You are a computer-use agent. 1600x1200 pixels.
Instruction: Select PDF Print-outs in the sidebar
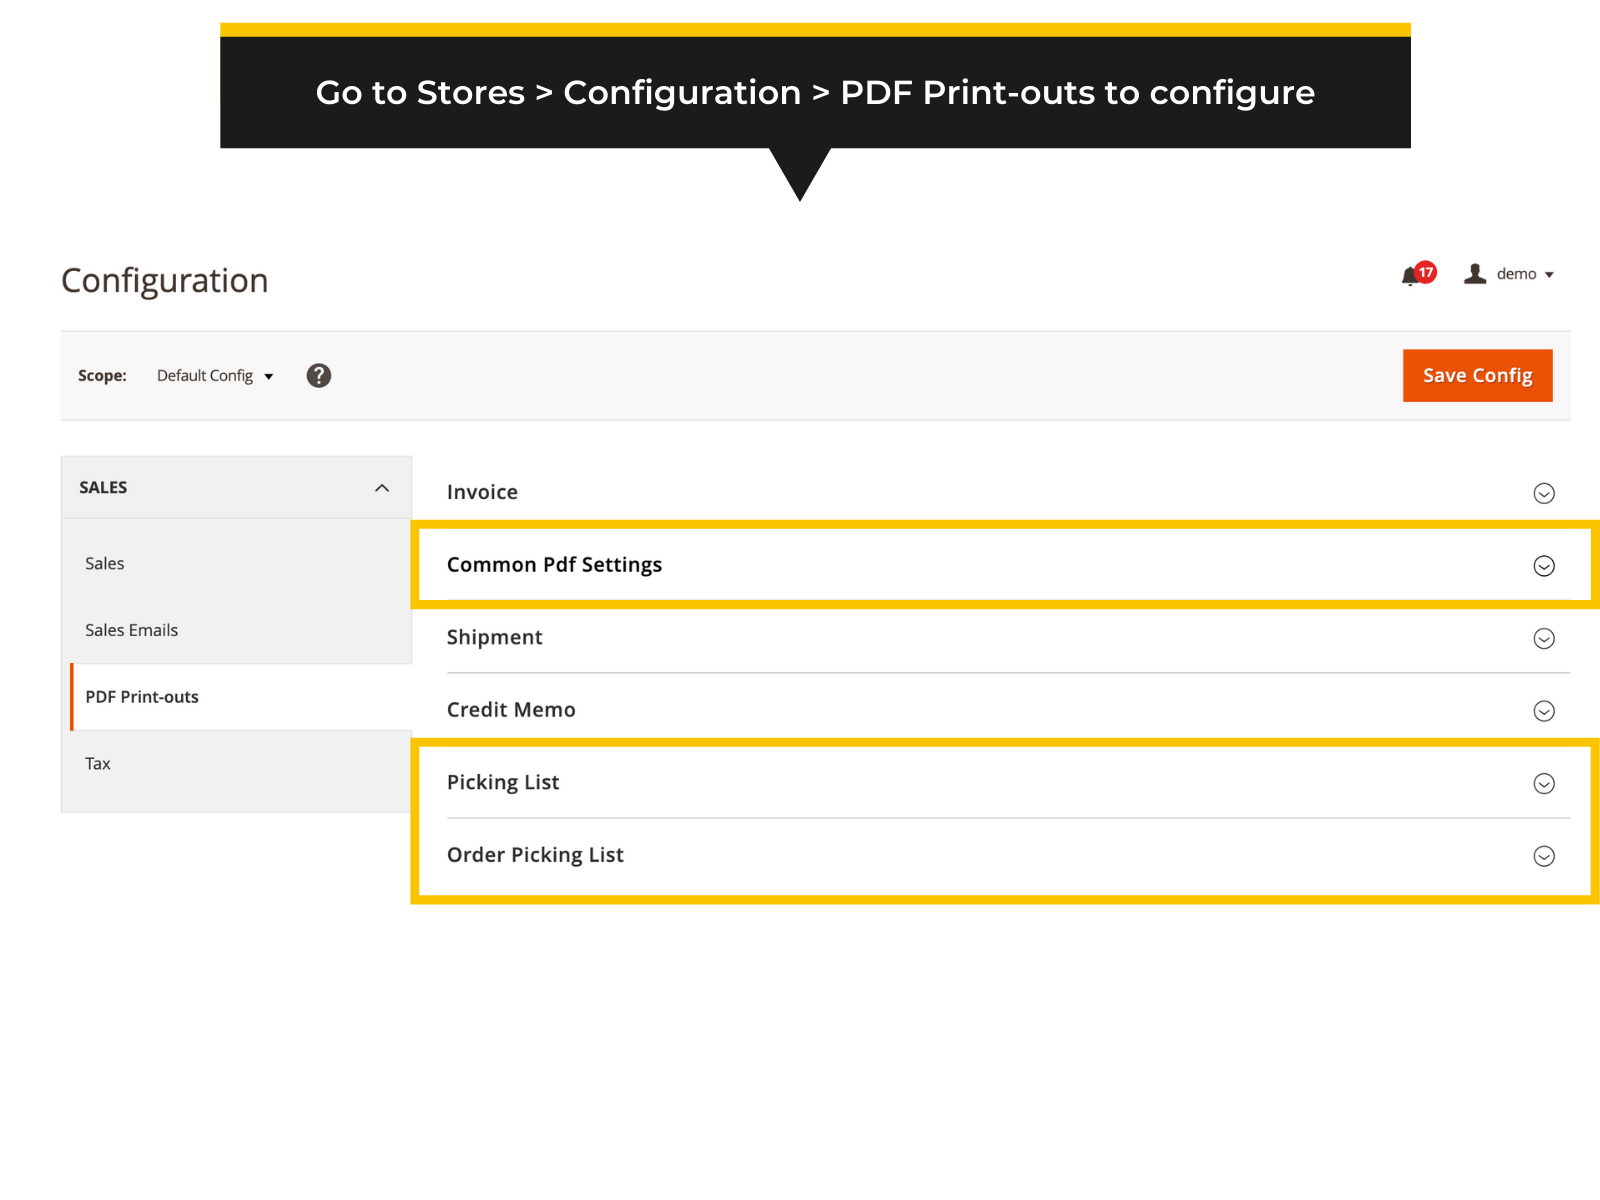pos(142,697)
